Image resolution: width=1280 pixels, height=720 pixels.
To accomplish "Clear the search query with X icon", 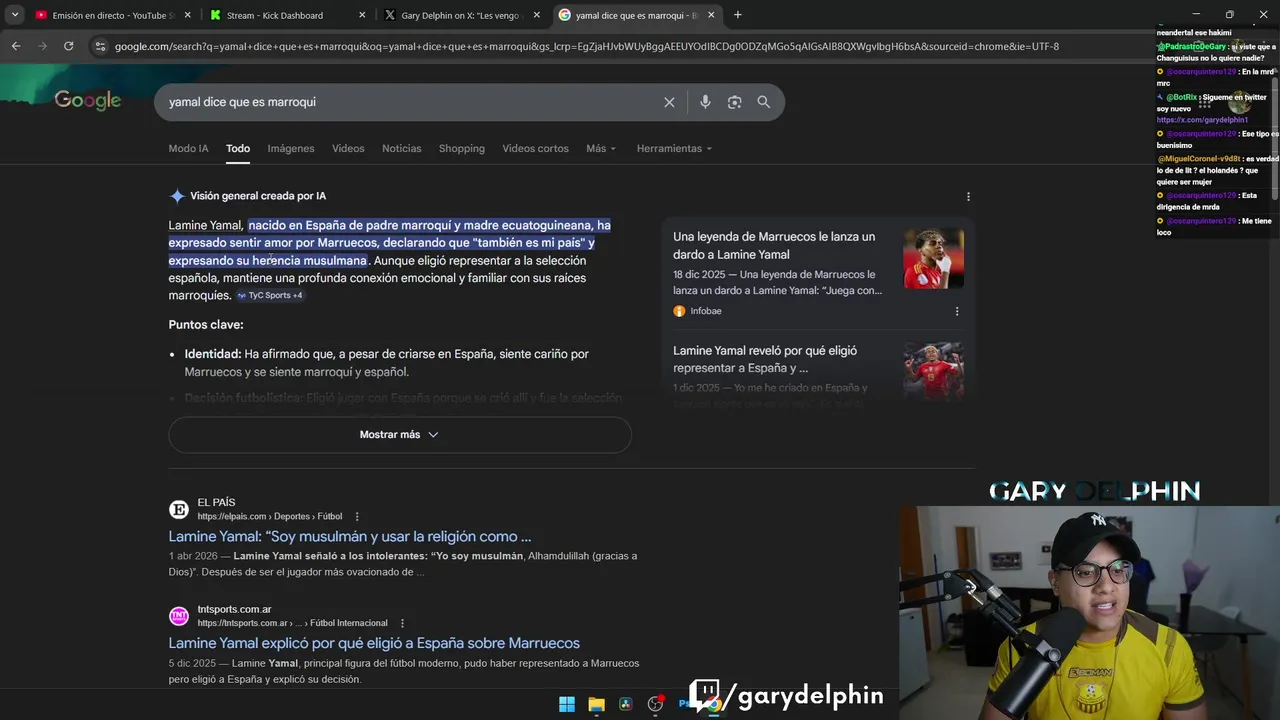I will [x=669, y=102].
